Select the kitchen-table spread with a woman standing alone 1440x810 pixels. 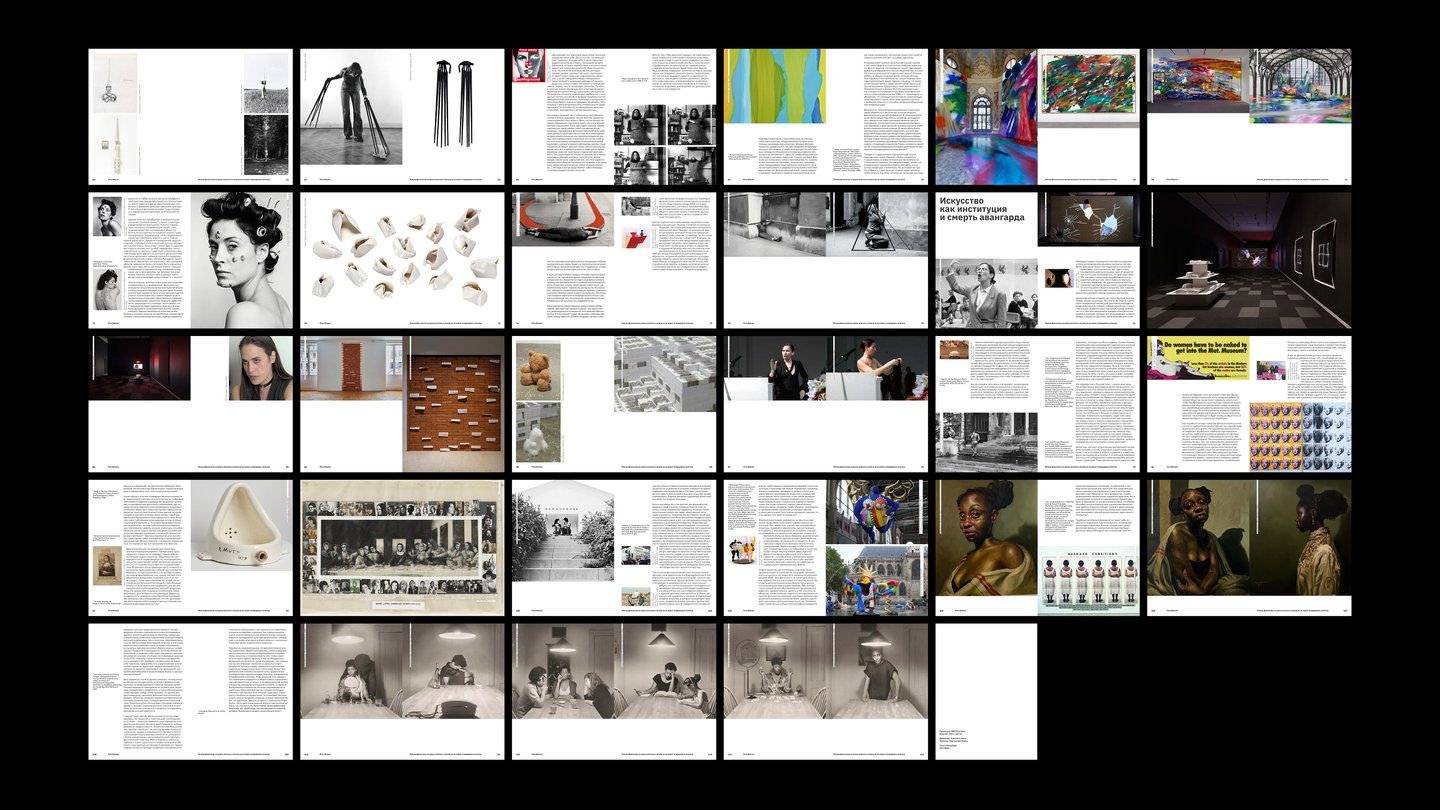826,692
